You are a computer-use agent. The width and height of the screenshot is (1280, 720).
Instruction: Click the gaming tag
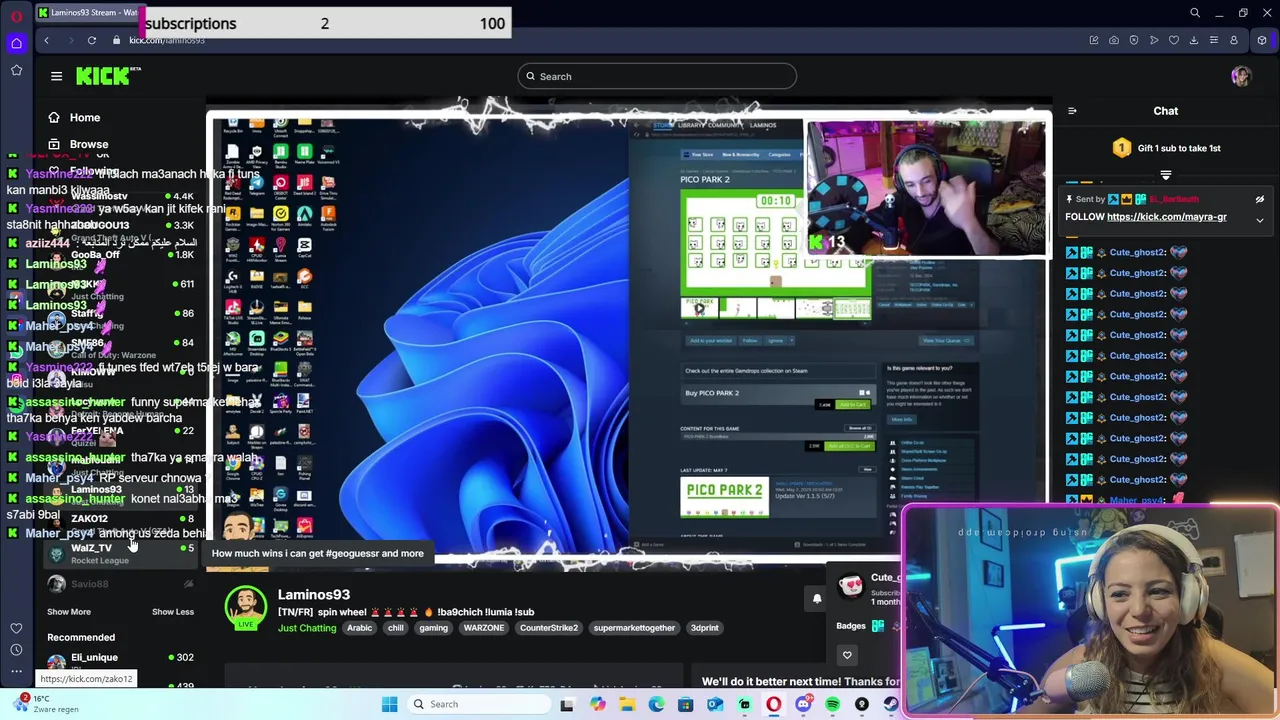(x=433, y=628)
